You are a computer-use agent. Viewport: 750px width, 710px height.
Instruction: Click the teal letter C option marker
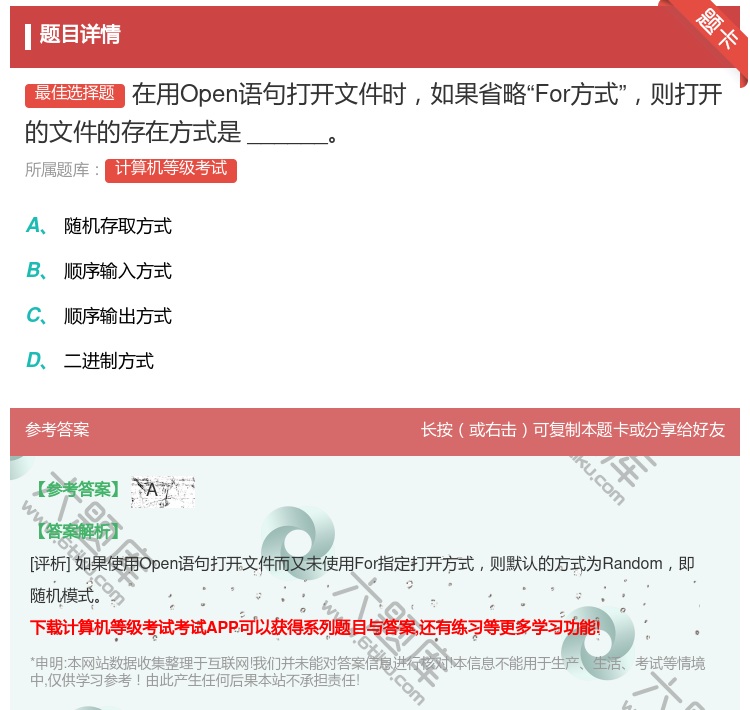35,316
